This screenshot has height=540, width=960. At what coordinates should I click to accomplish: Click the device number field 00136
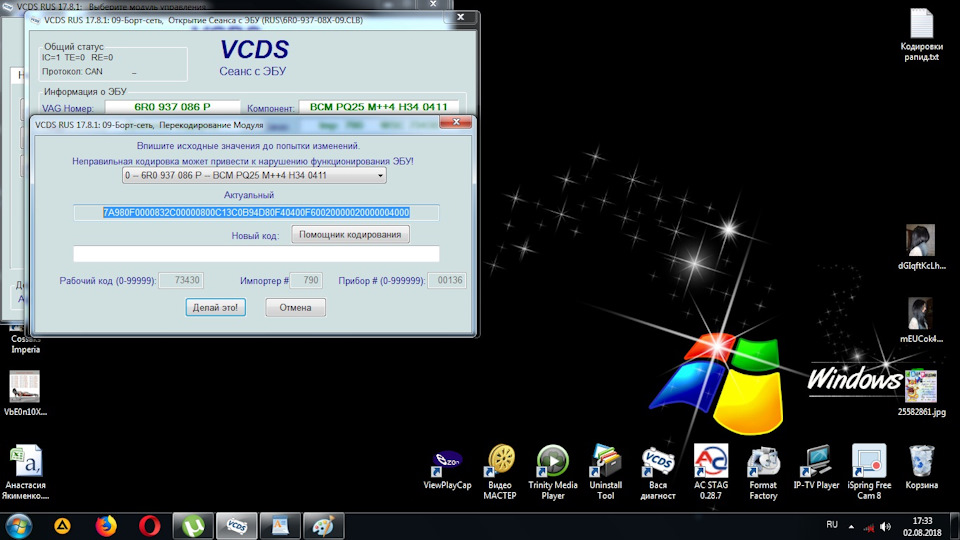pos(447,280)
